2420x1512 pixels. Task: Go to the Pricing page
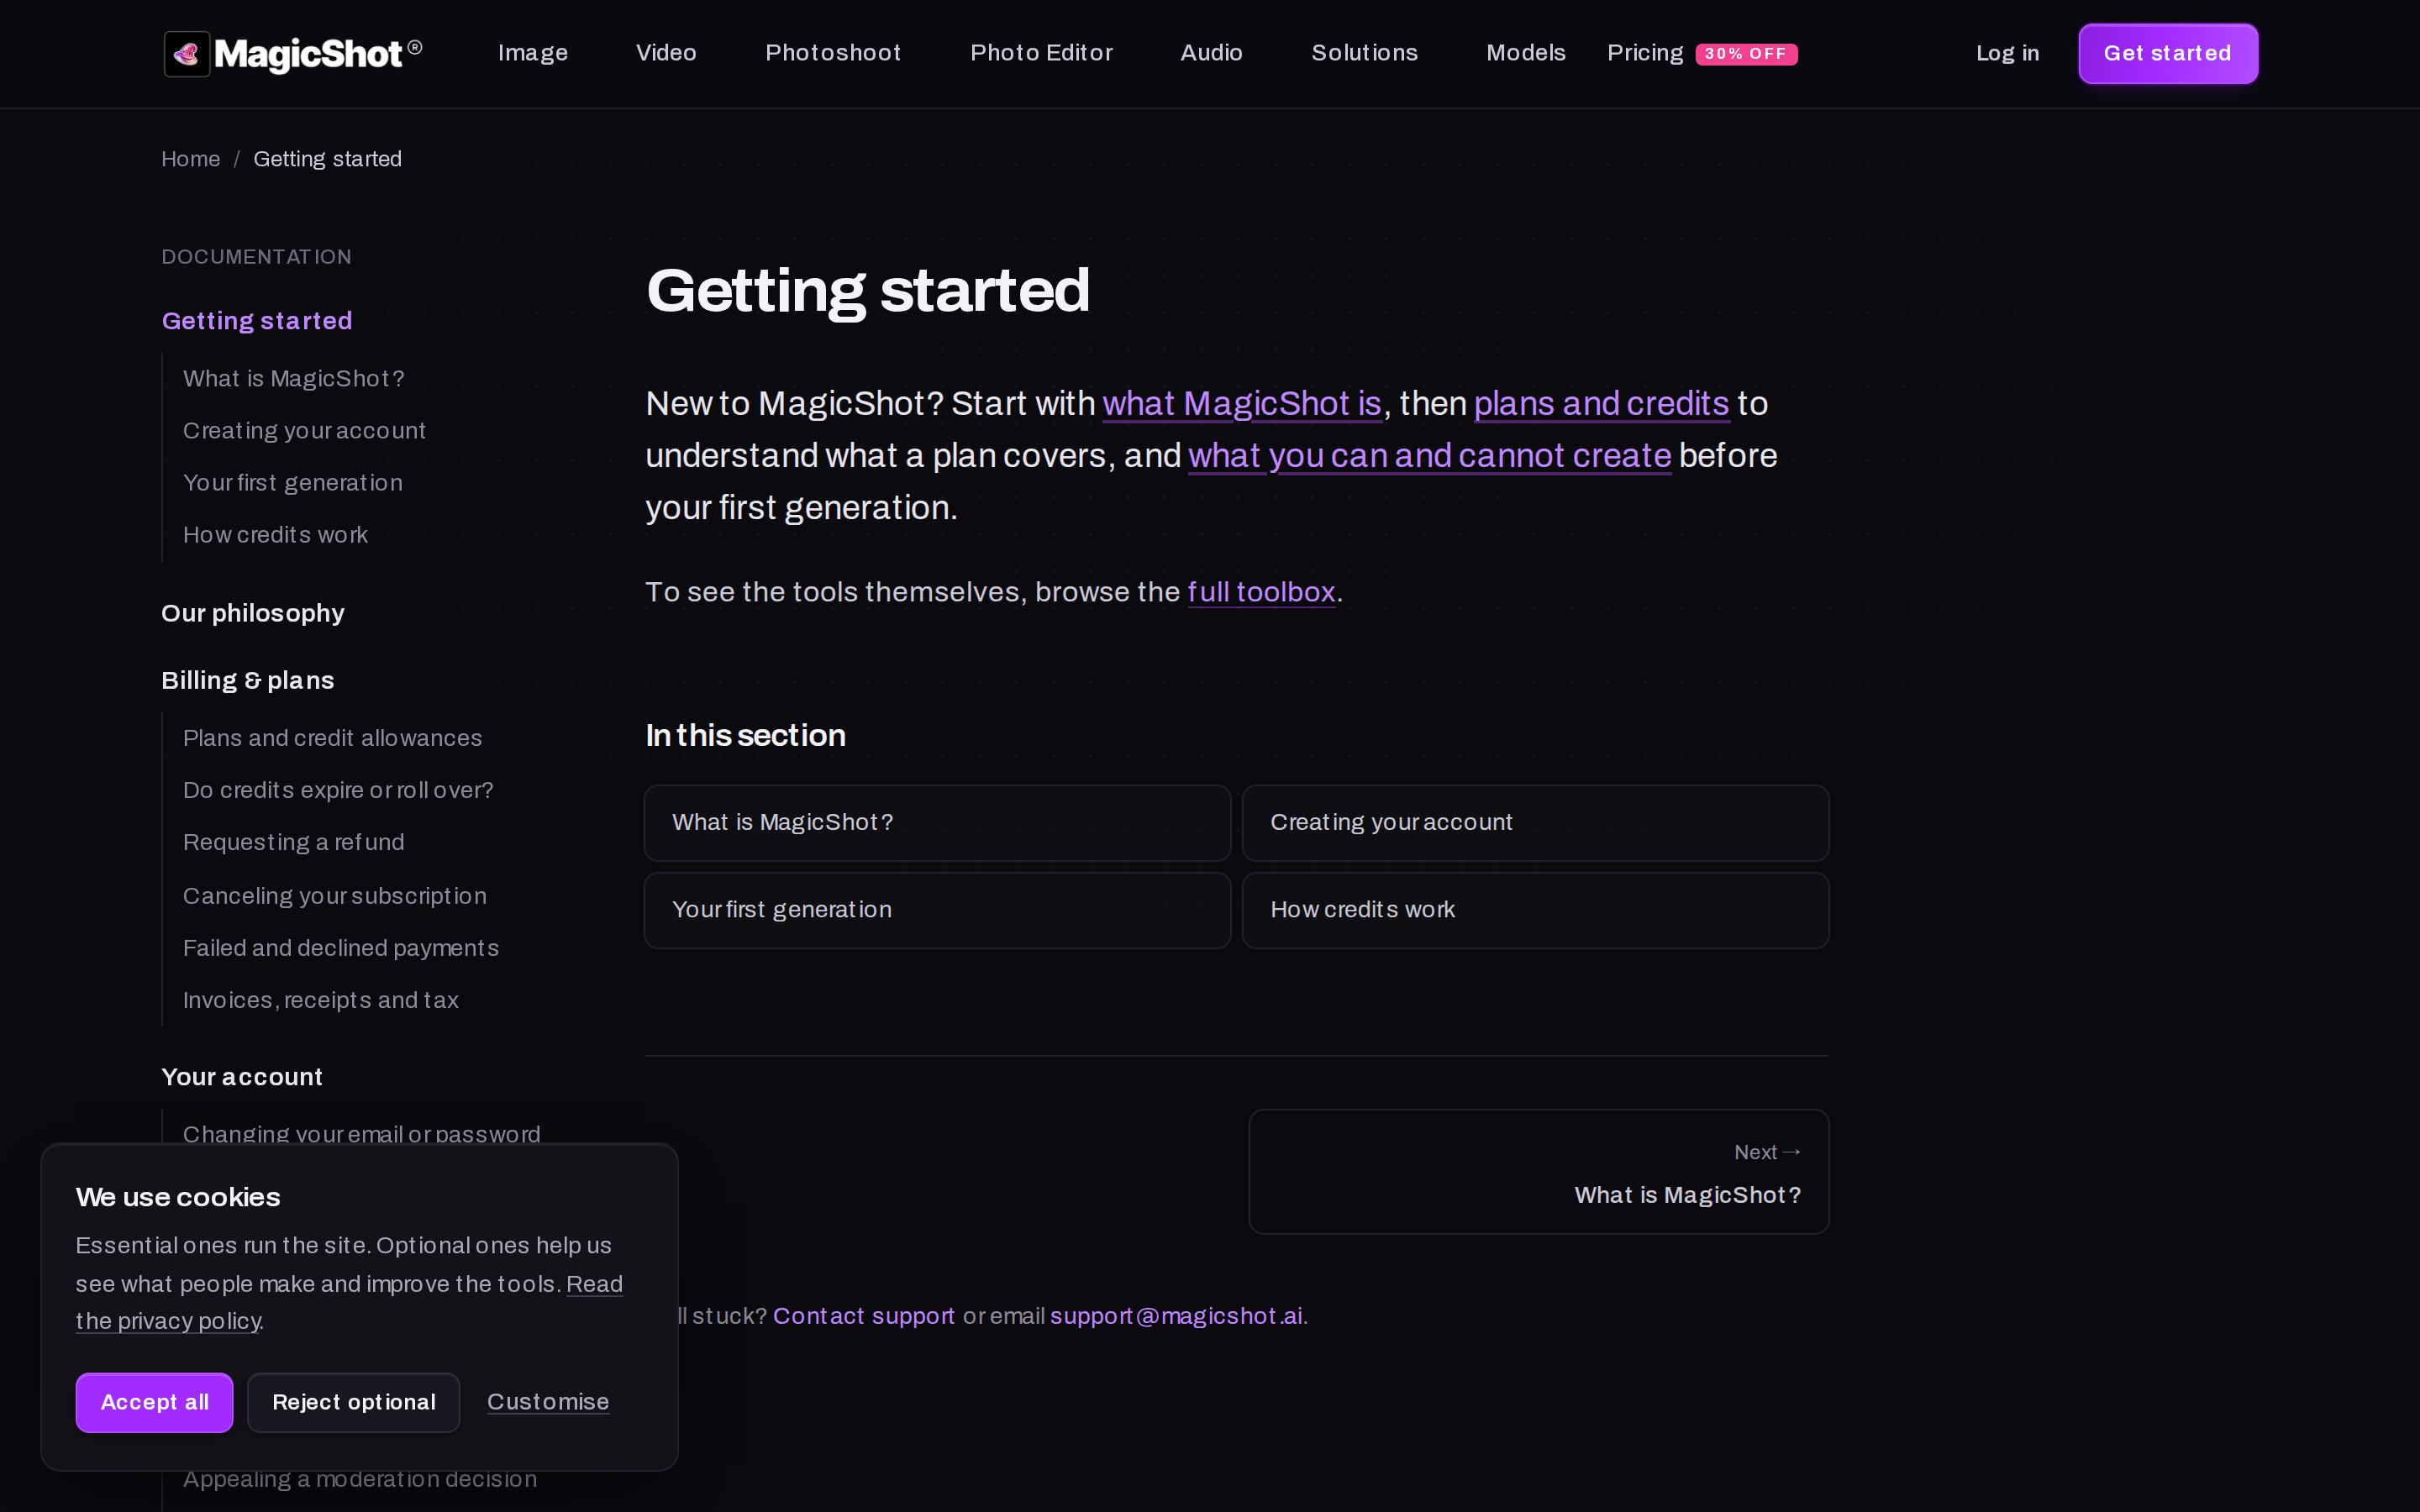(1645, 53)
